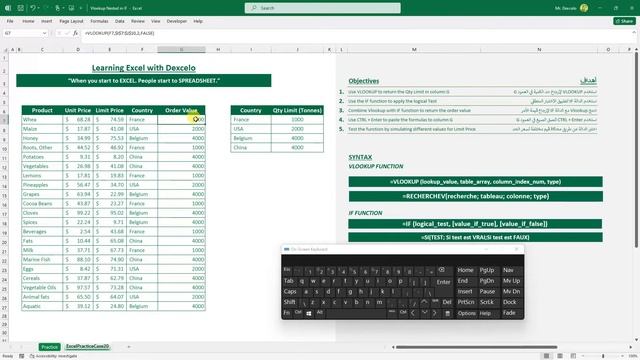The height and width of the screenshot is (360, 640).
Task: Switch to Page Break Preview in status bar
Action: click(x=573, y=356)
